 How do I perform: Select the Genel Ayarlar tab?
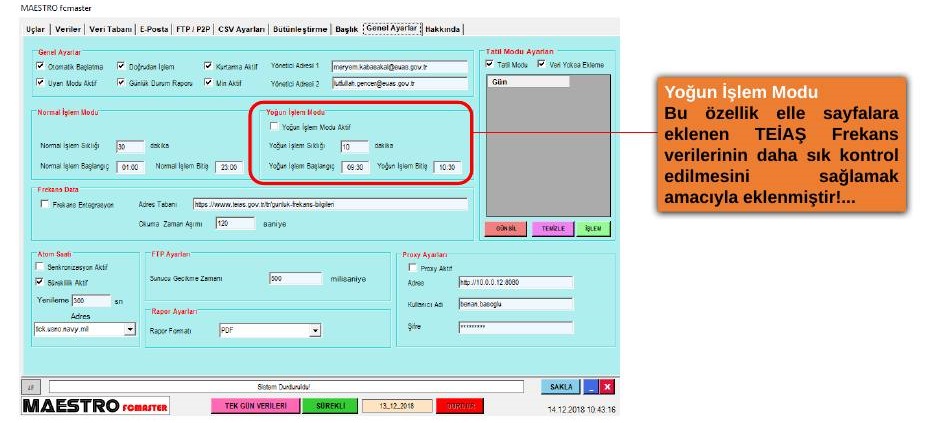click(392, 28)
